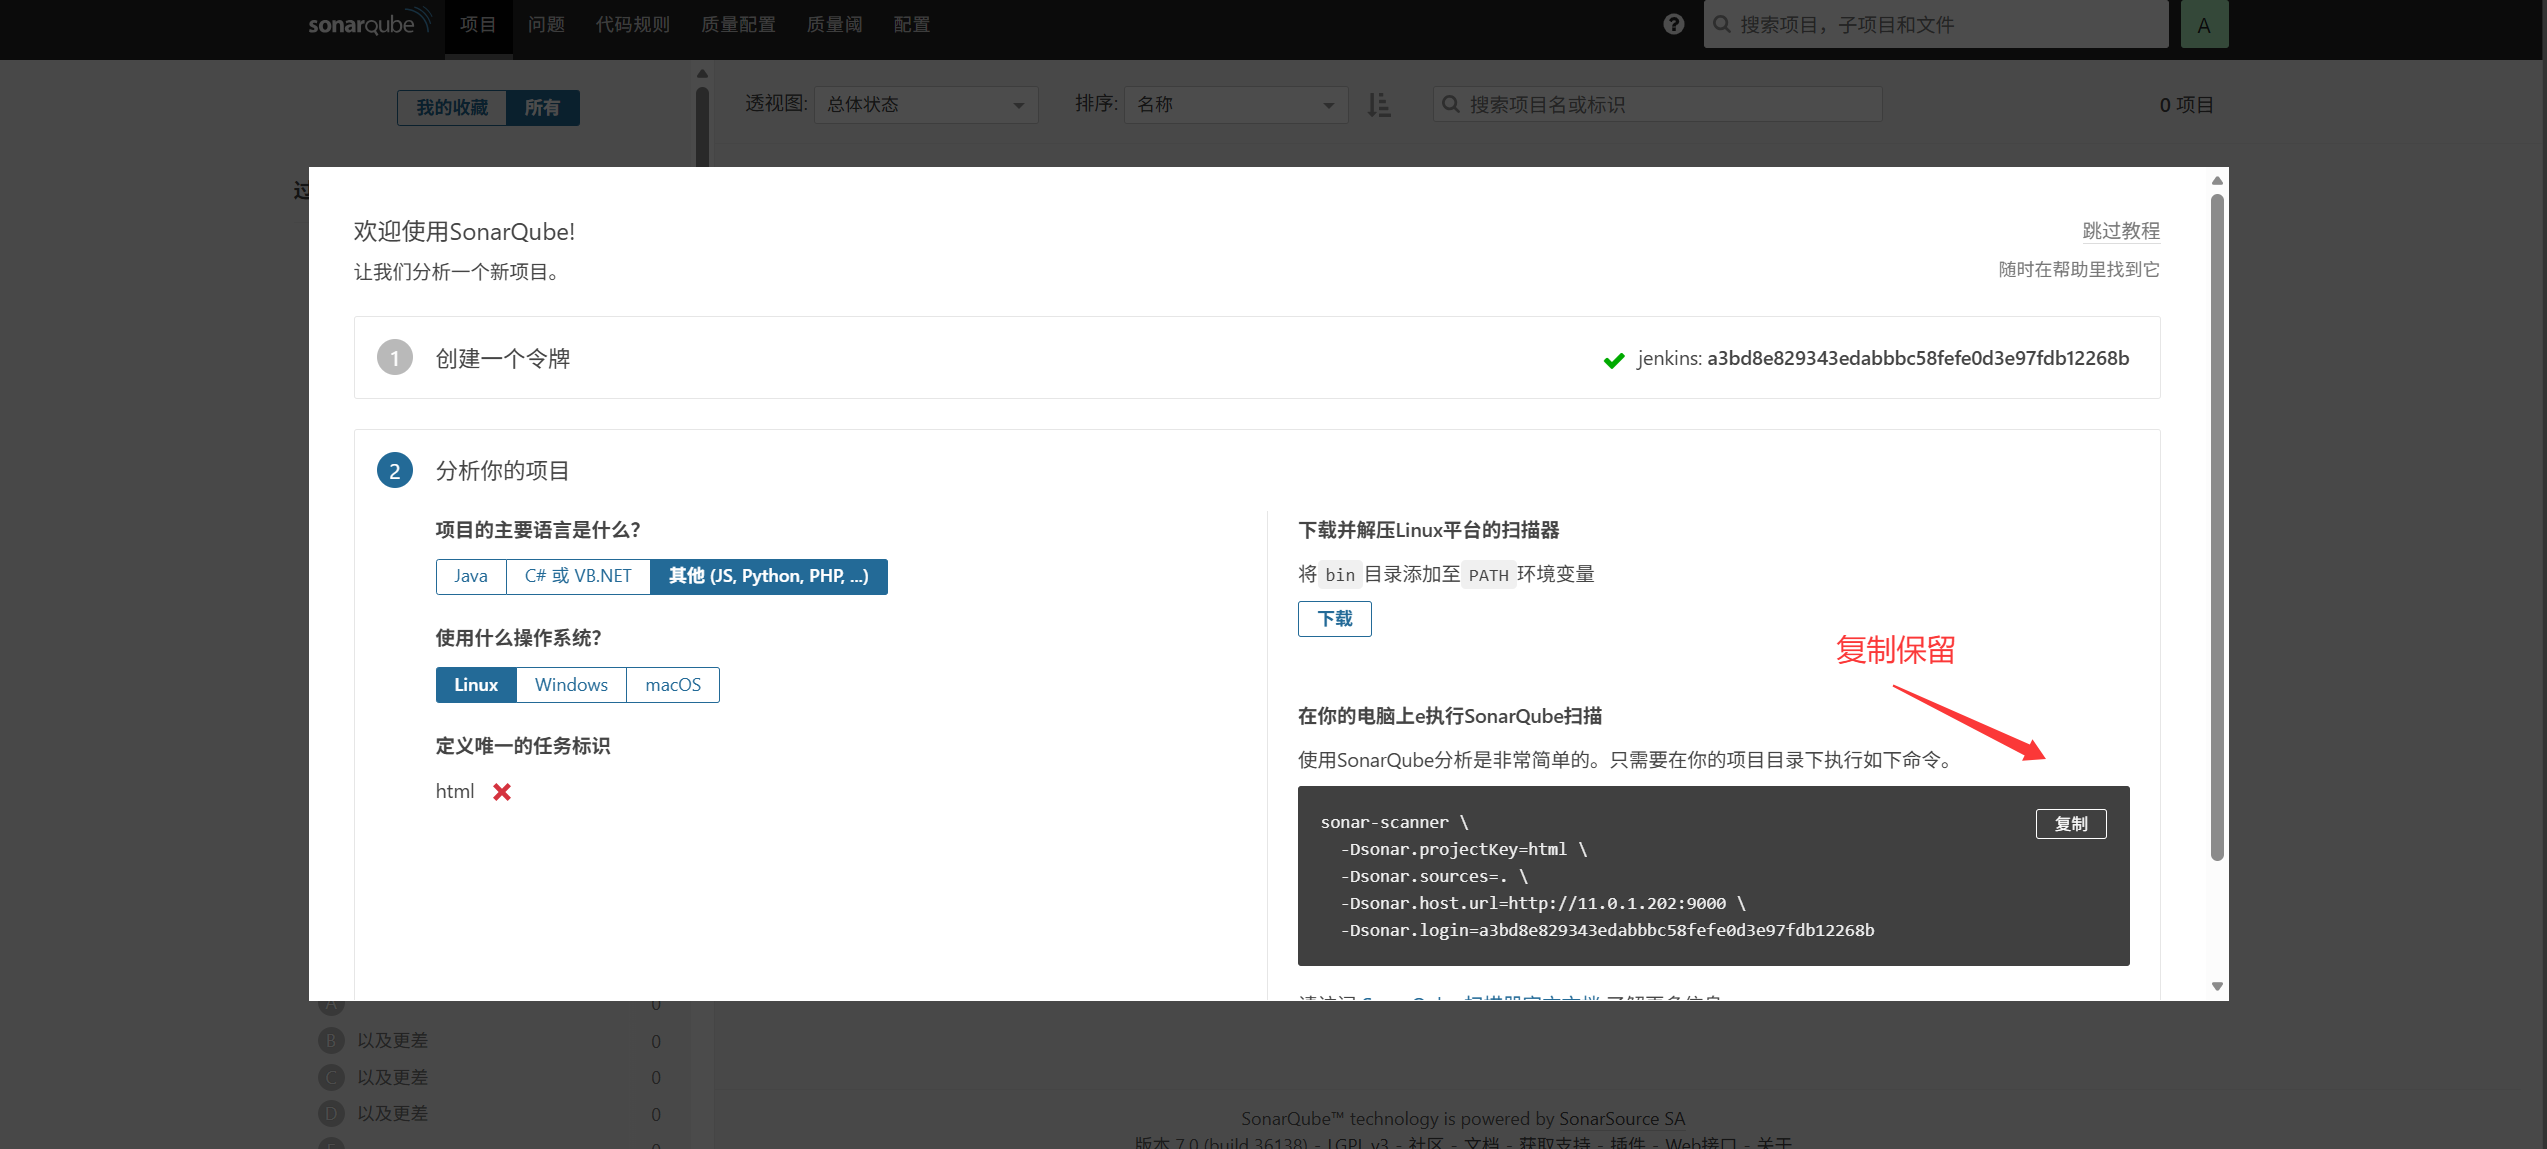Click 分析你的项目 step title

[x=503, y=471]
